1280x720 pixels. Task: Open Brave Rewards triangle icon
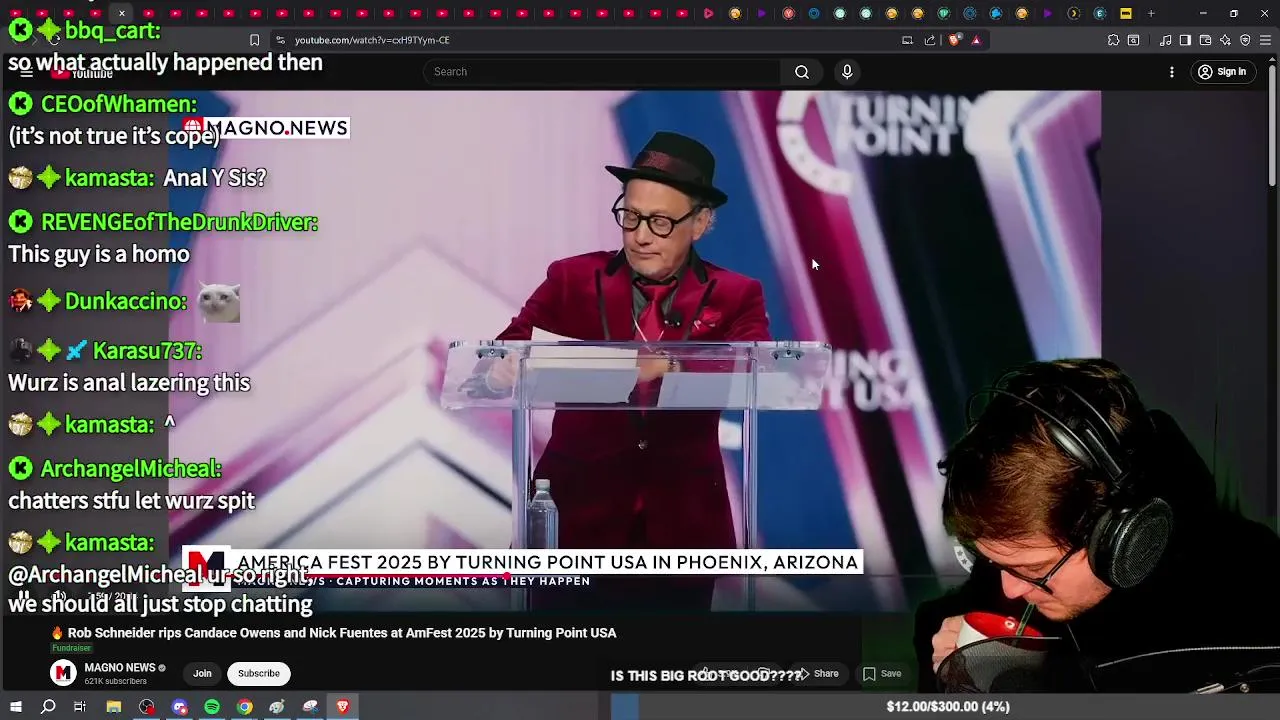[976, 40]
